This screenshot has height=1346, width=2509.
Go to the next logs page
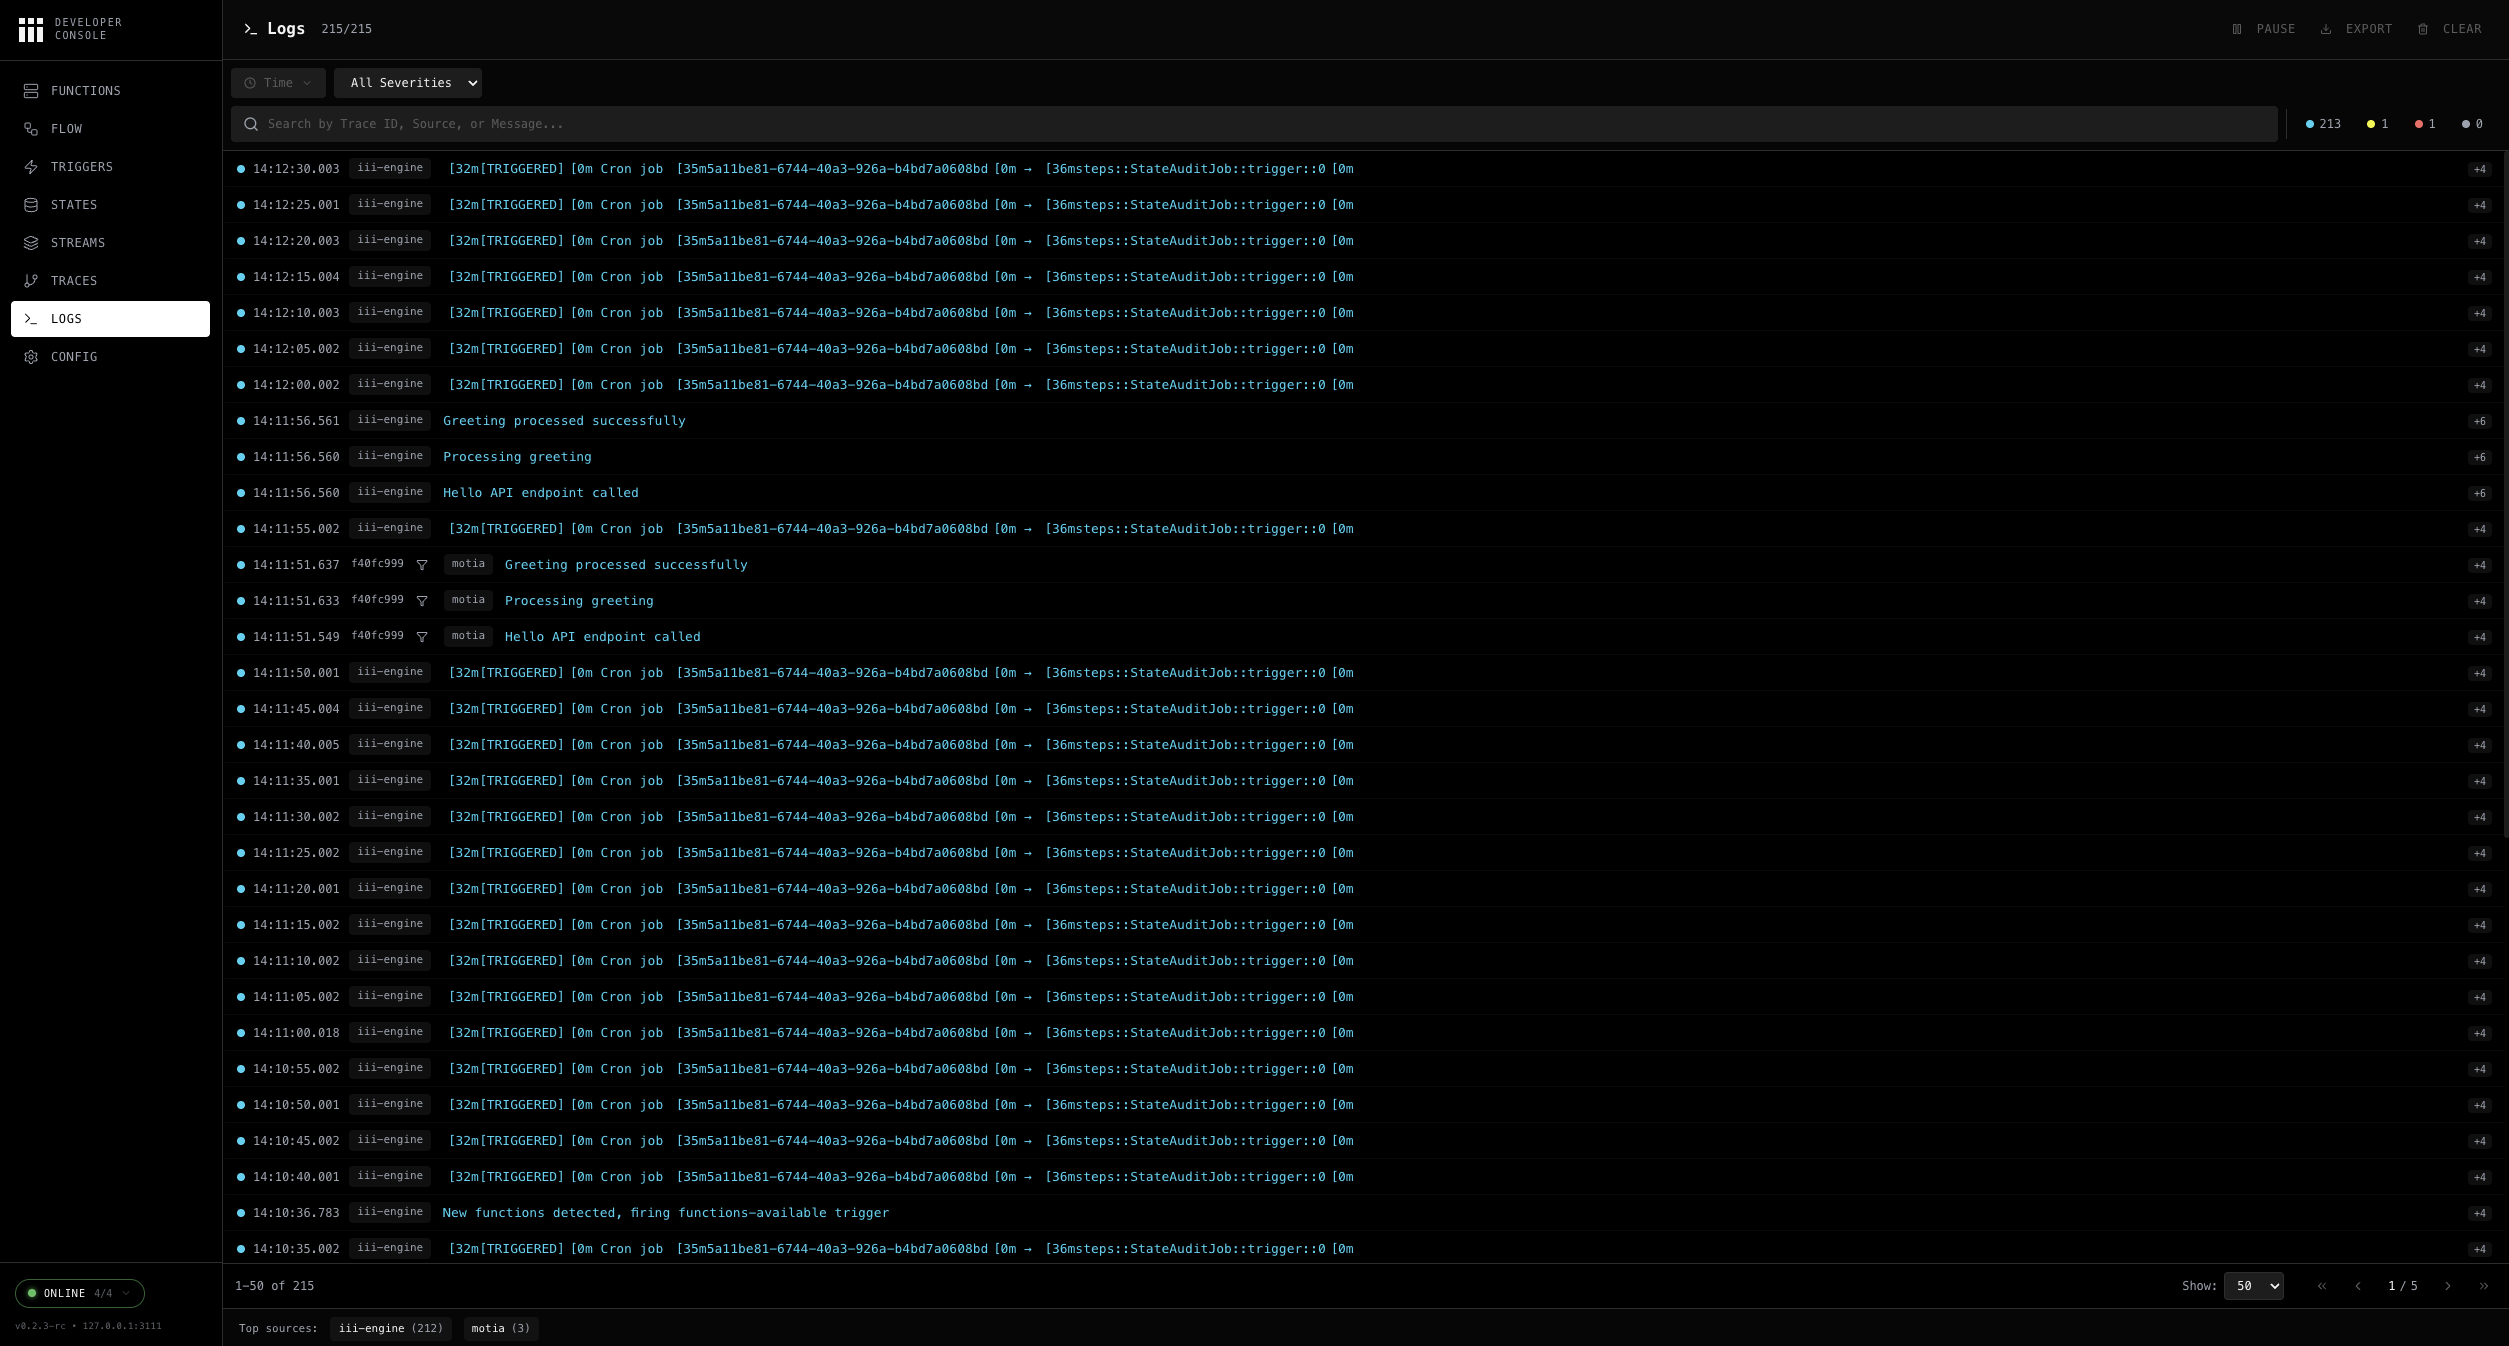pos(2447,1286)
